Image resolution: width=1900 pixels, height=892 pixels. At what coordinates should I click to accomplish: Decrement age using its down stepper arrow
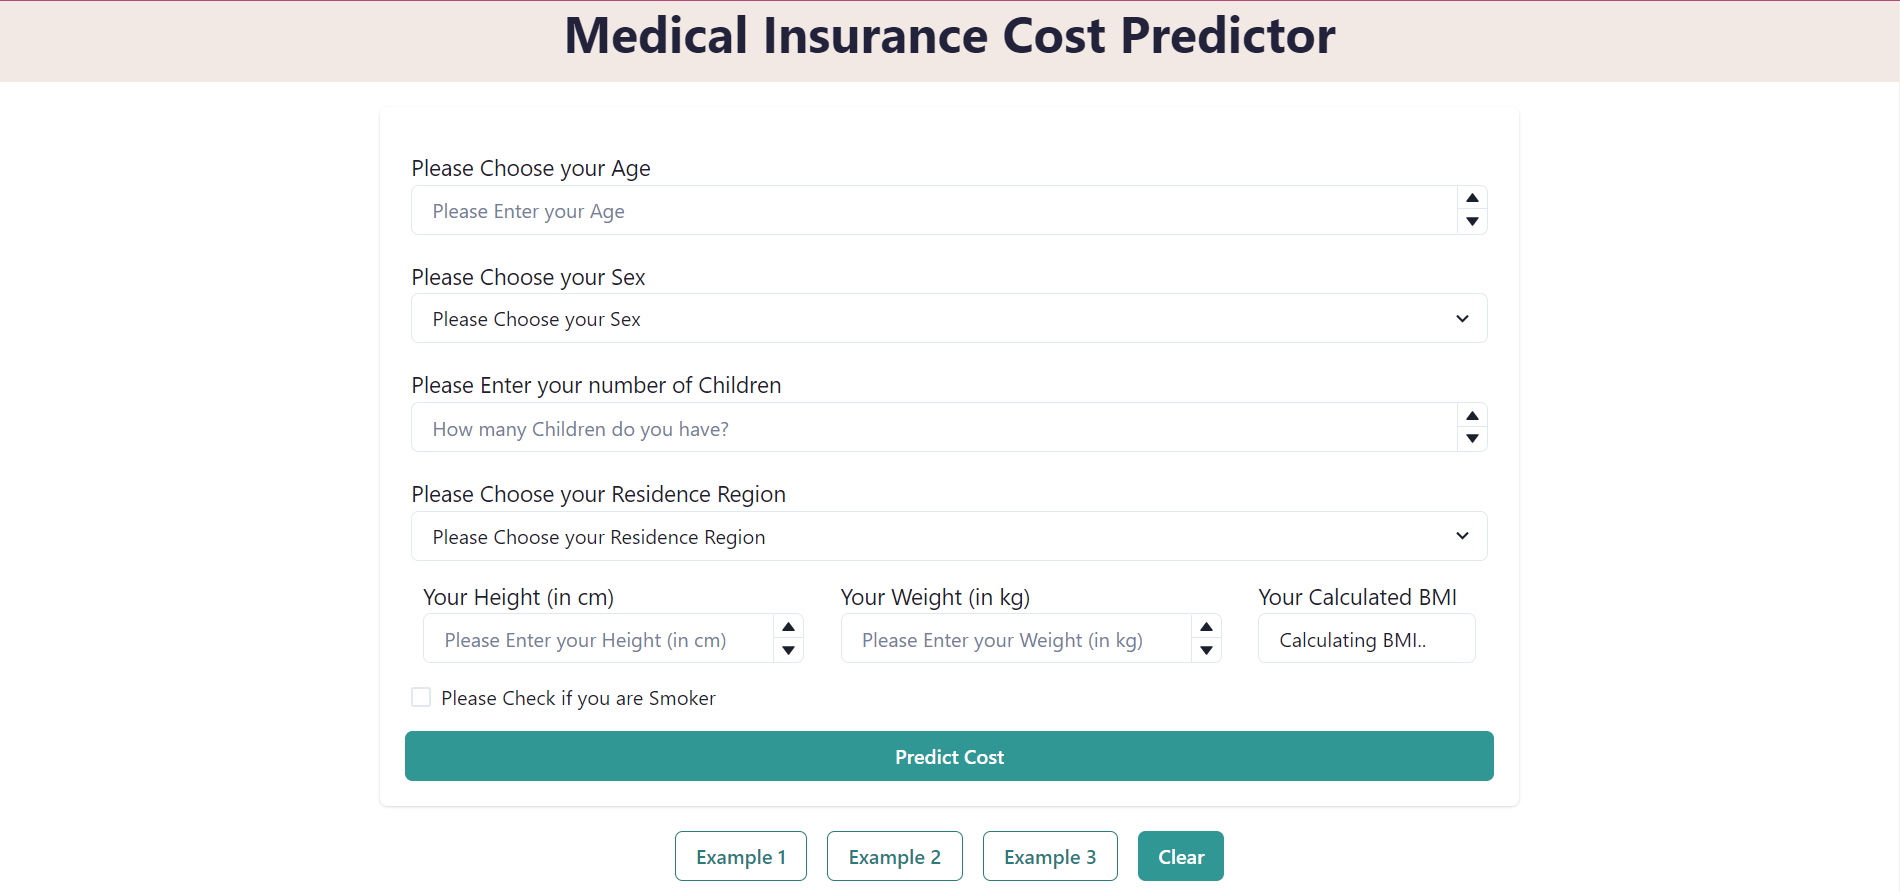pyautogui.click(x=1472, y=222)
